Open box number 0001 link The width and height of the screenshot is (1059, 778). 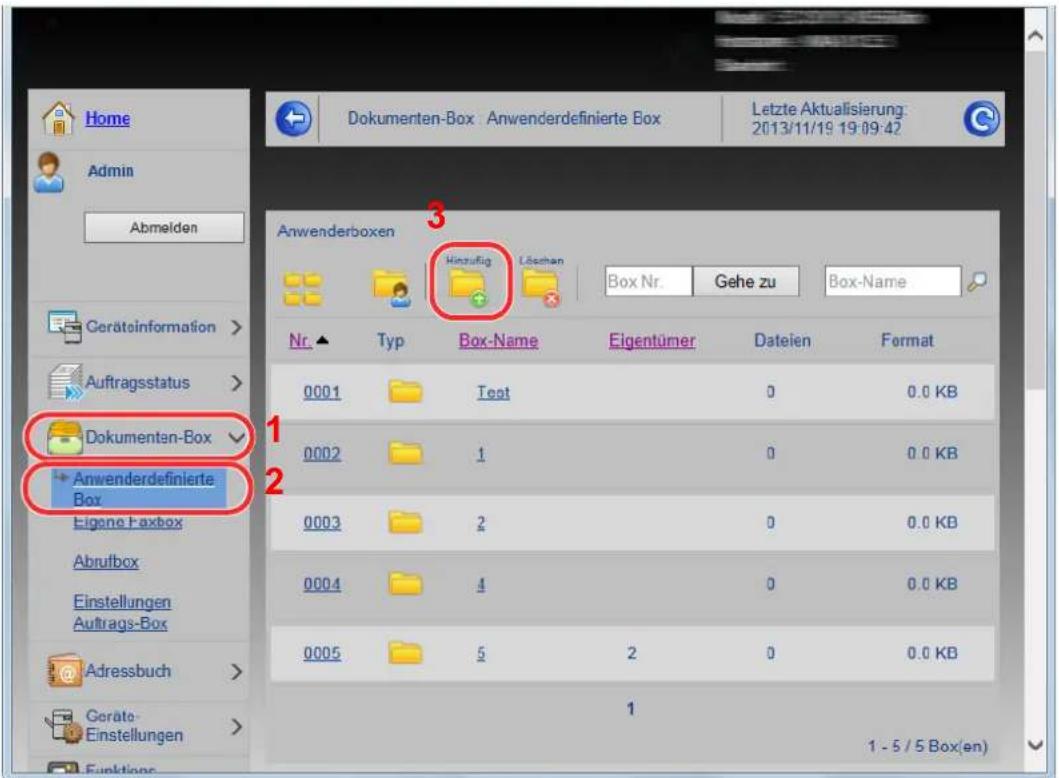click(x=322, y=392)
